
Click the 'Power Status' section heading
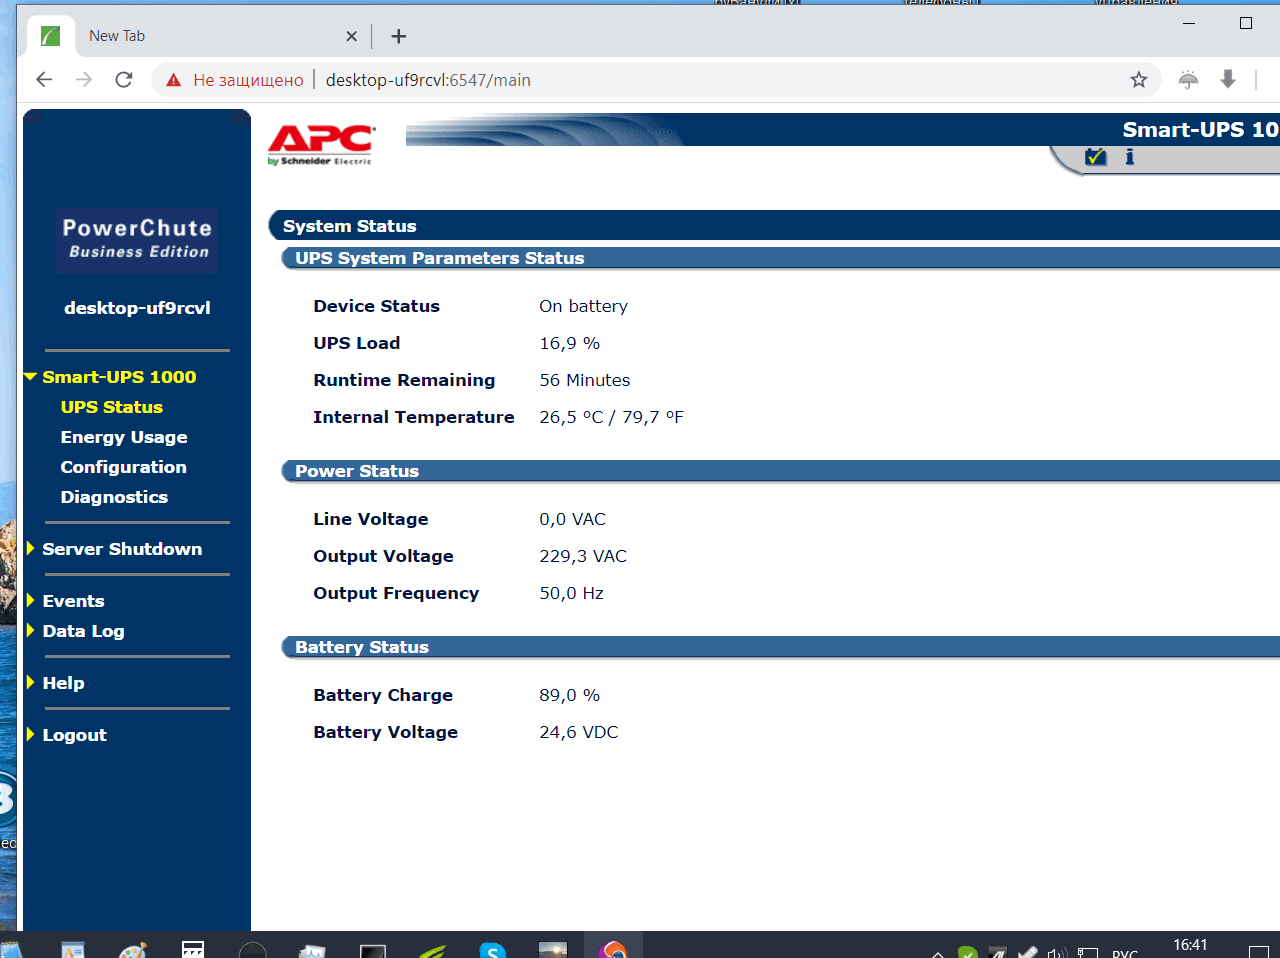pyautogui.click(x=357, y=471)
